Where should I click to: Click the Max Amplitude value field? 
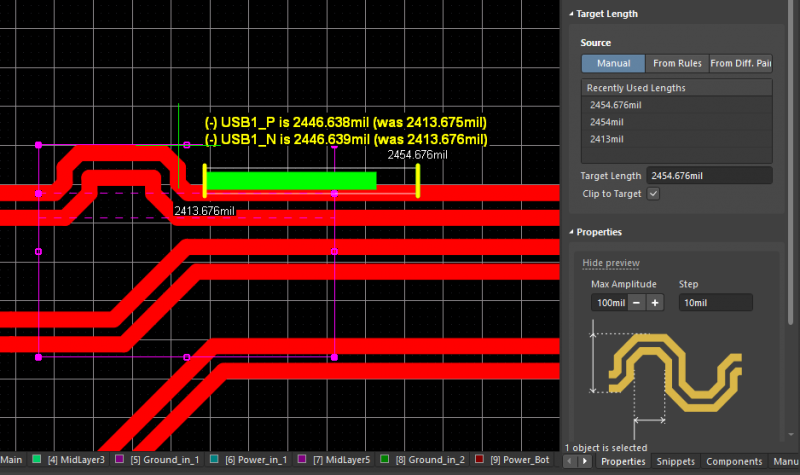pyautogui.click(x=610, y=303)
